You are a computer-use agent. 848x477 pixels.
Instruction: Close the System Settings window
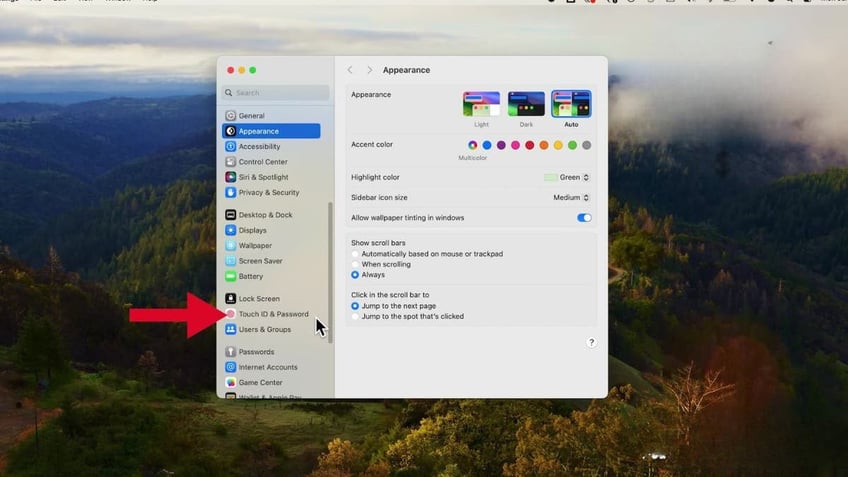[230, 70]
